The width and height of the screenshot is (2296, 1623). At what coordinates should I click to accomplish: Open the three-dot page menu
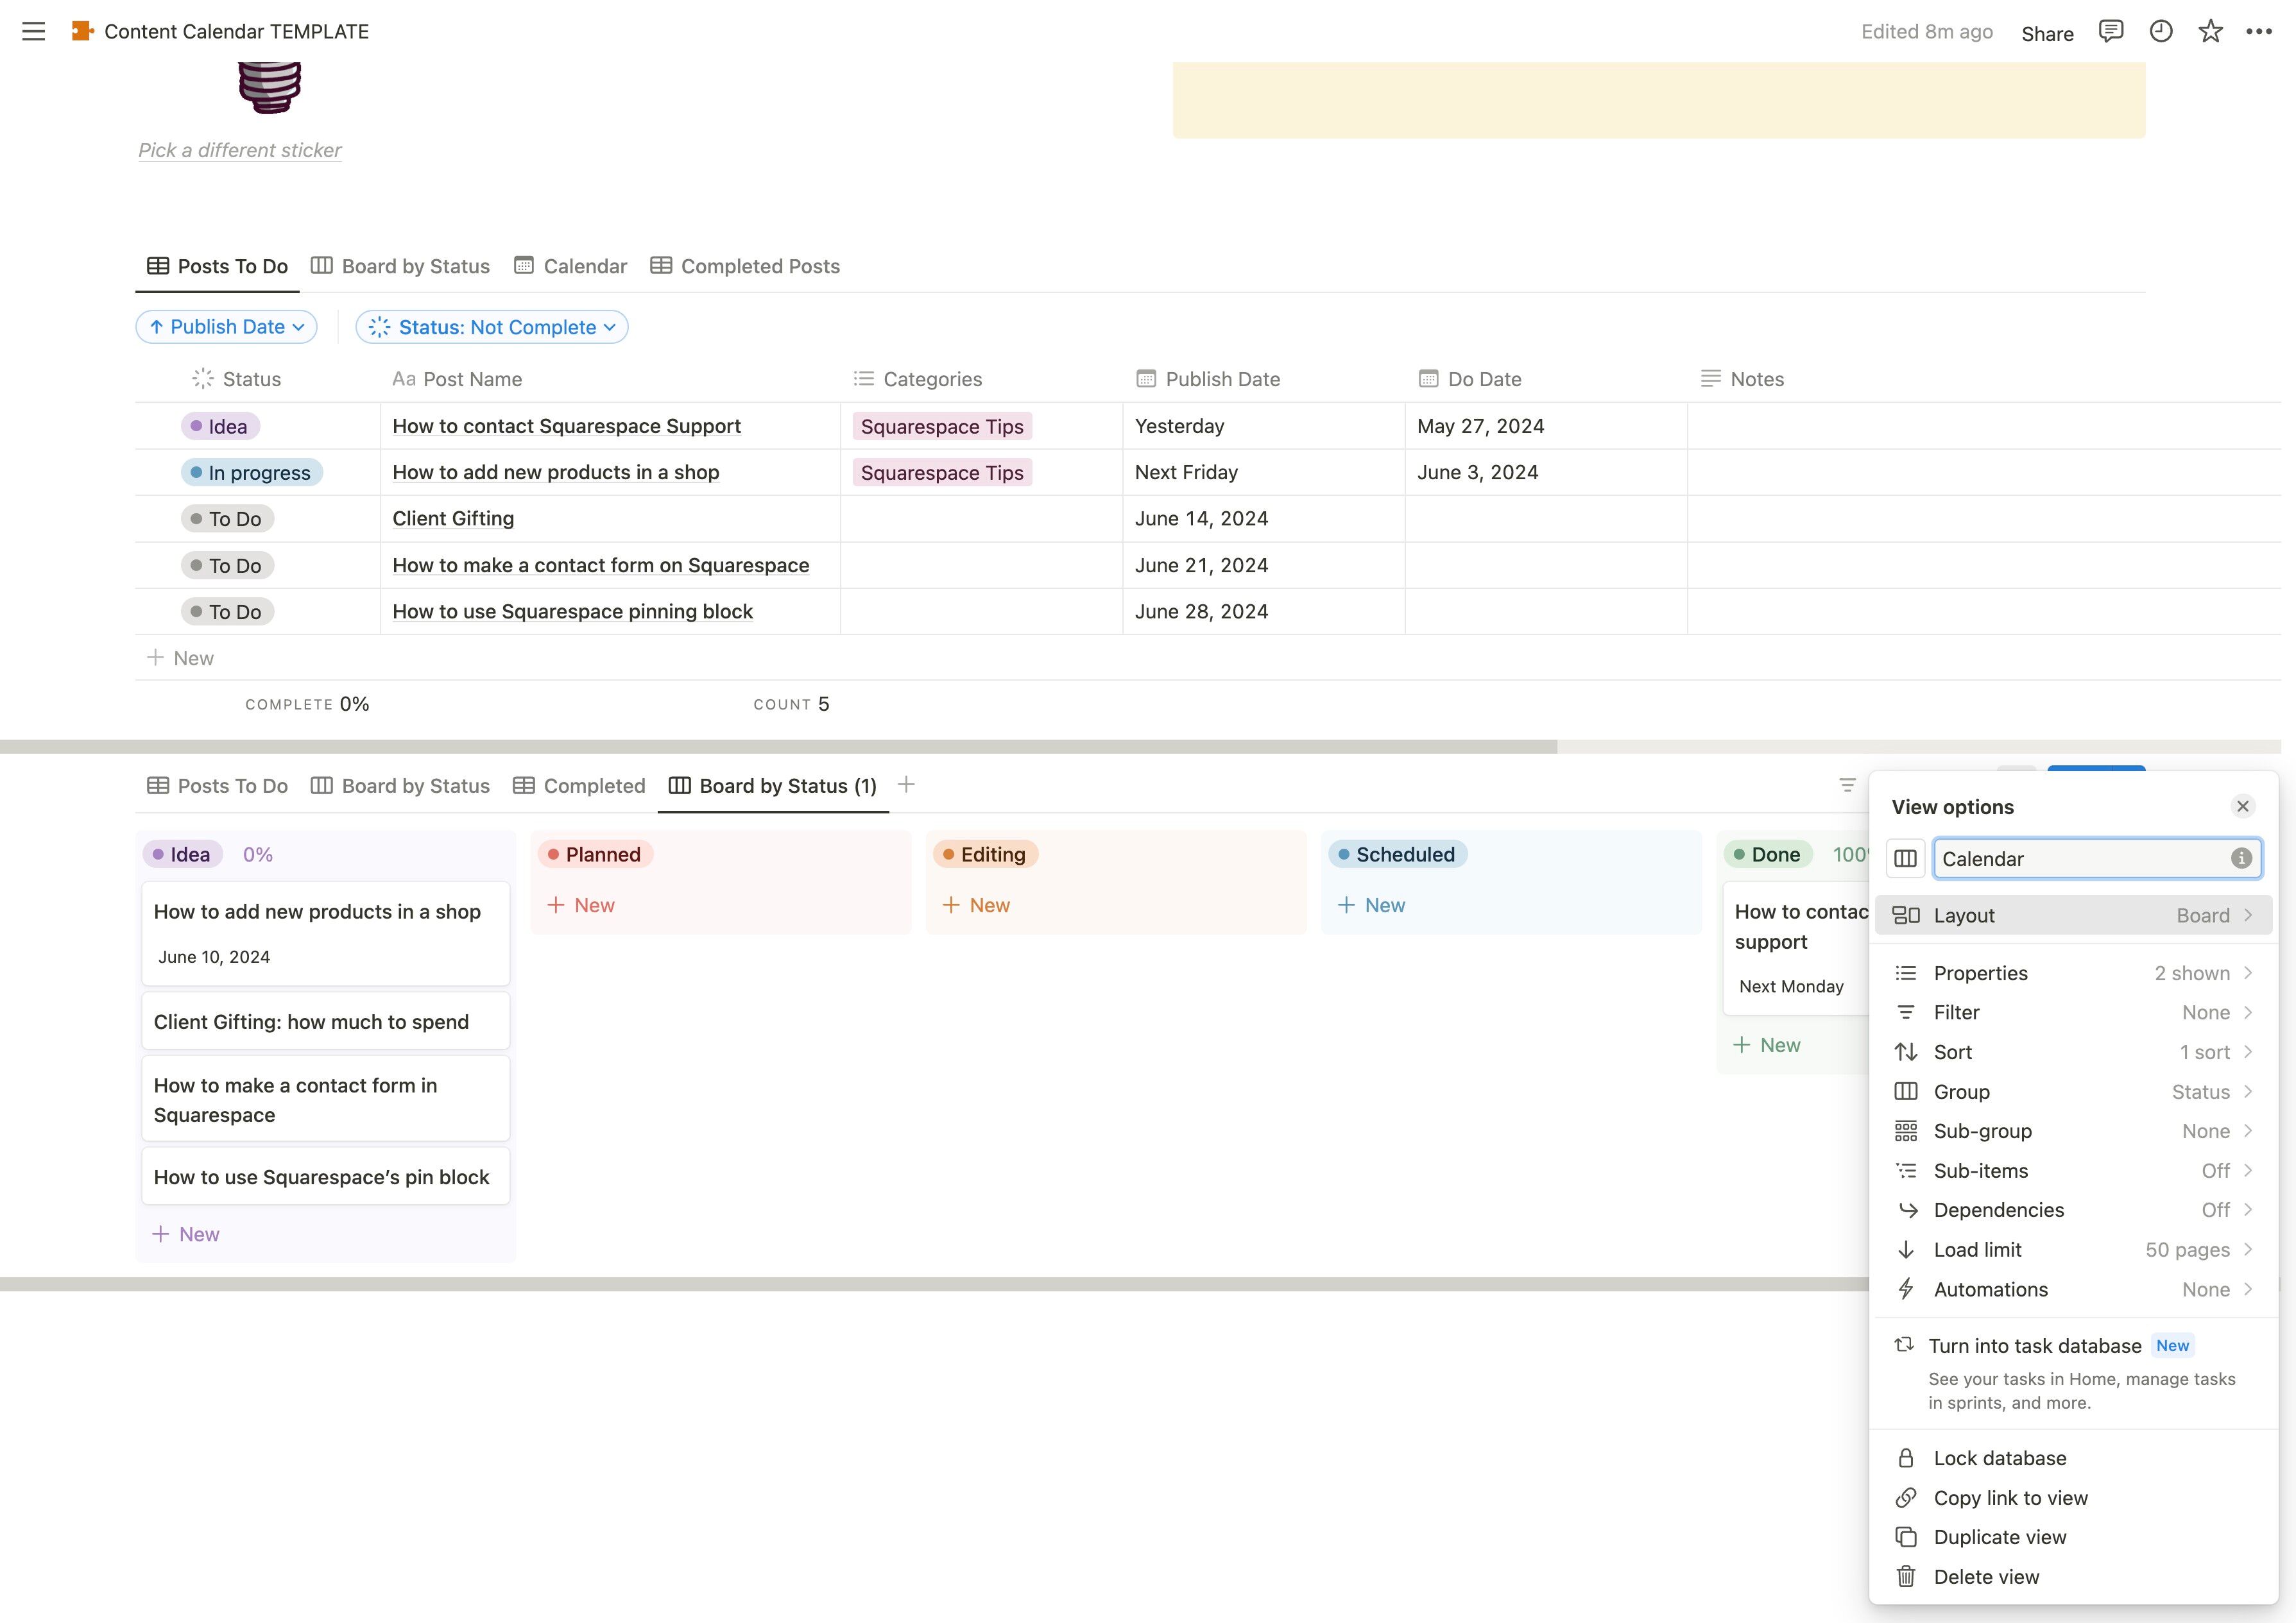click(x=2259, y=31)
